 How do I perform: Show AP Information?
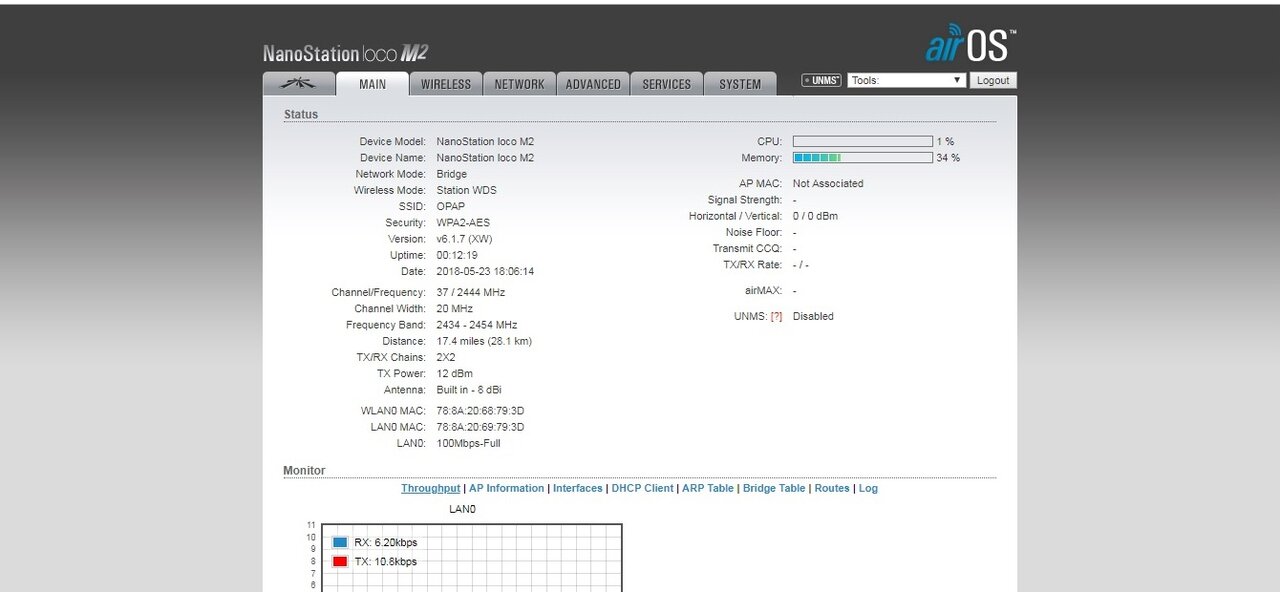[x=507, y=488]
